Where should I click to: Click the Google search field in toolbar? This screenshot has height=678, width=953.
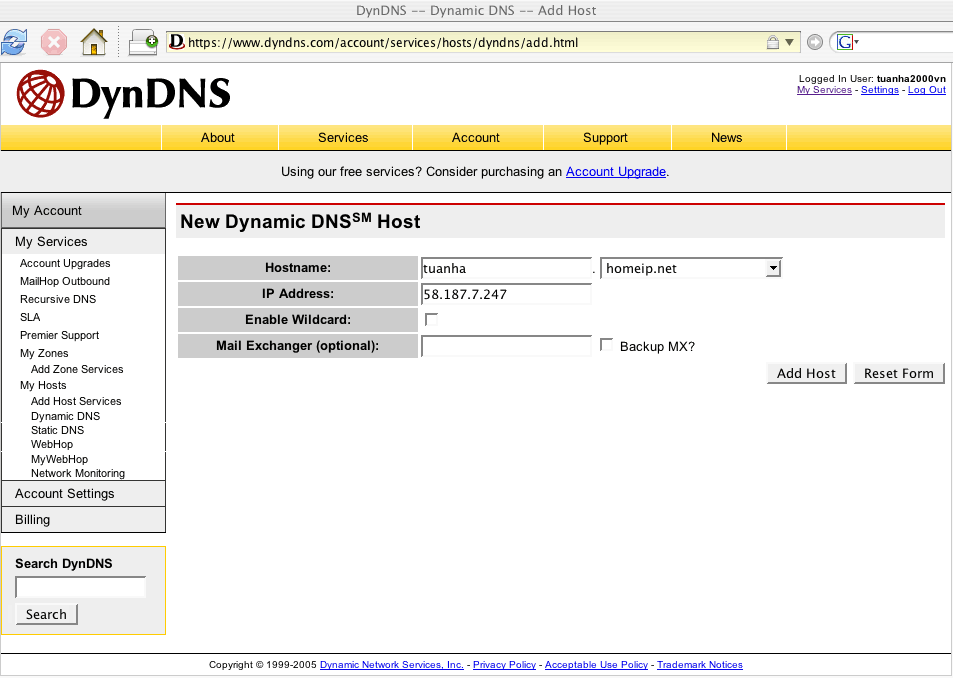907,43
